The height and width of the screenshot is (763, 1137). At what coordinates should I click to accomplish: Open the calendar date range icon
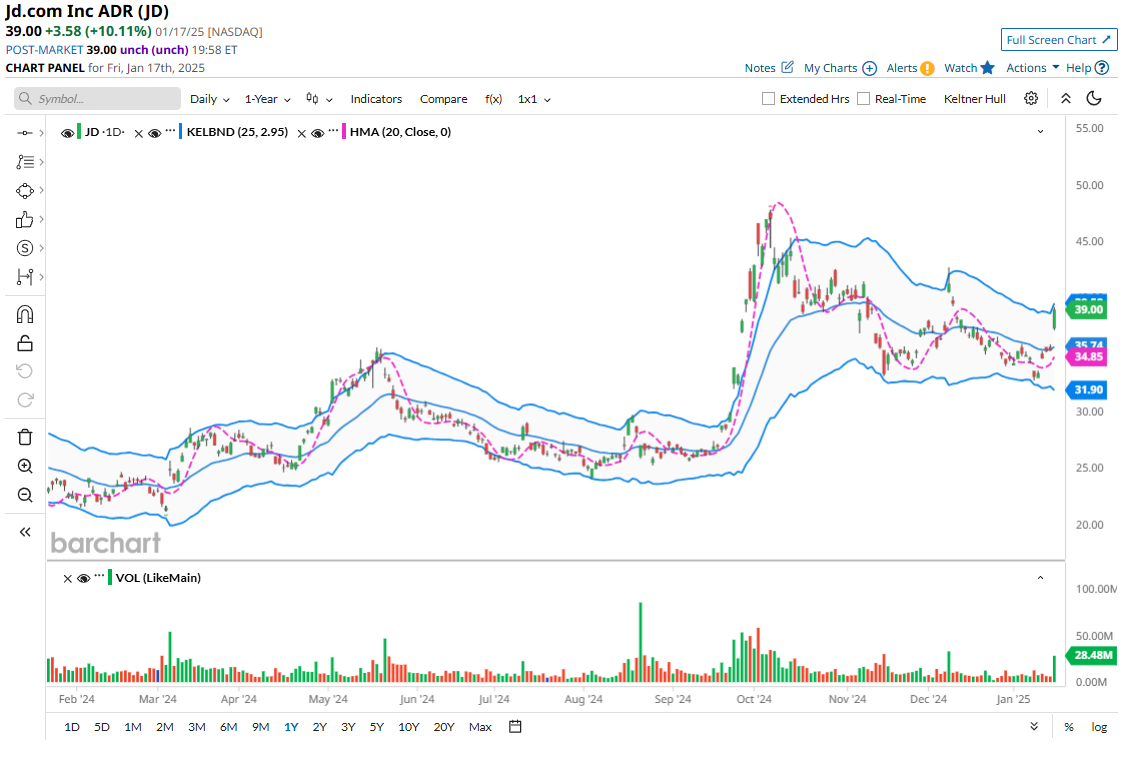coord(515,726)
